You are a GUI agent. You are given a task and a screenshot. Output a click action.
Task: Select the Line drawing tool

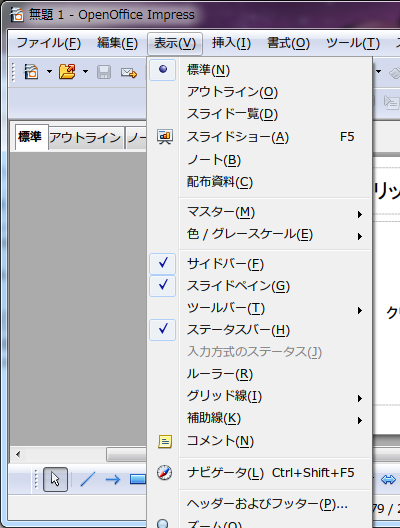tap(88, 480)
